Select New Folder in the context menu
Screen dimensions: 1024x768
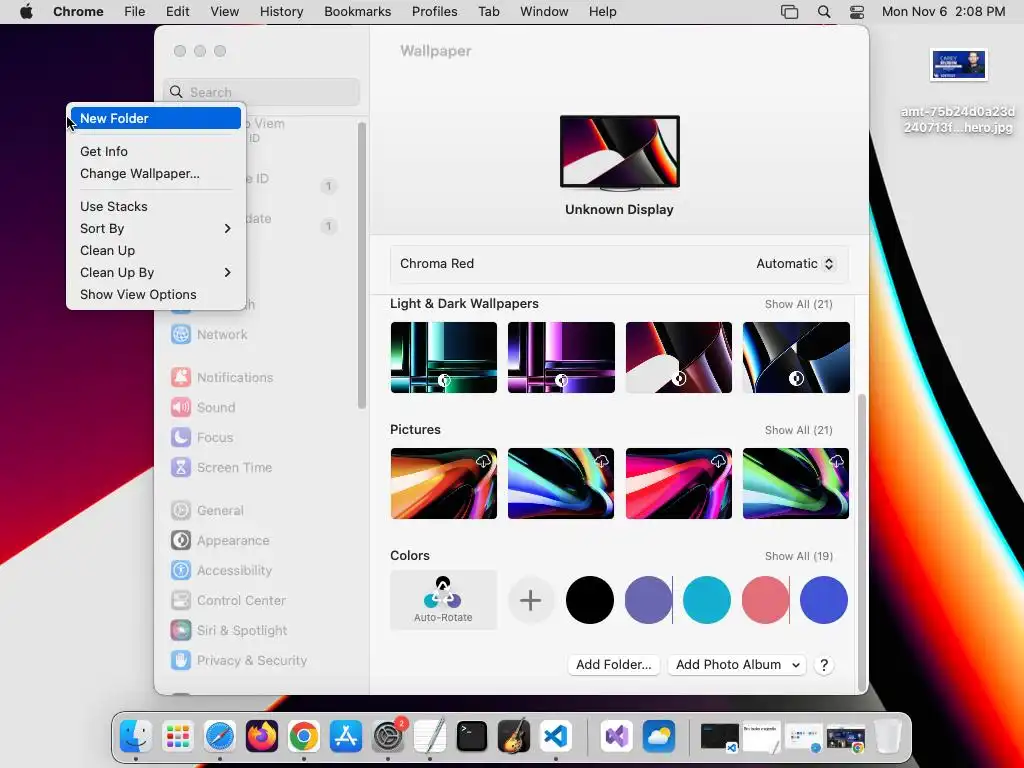(x=155, y=118)
